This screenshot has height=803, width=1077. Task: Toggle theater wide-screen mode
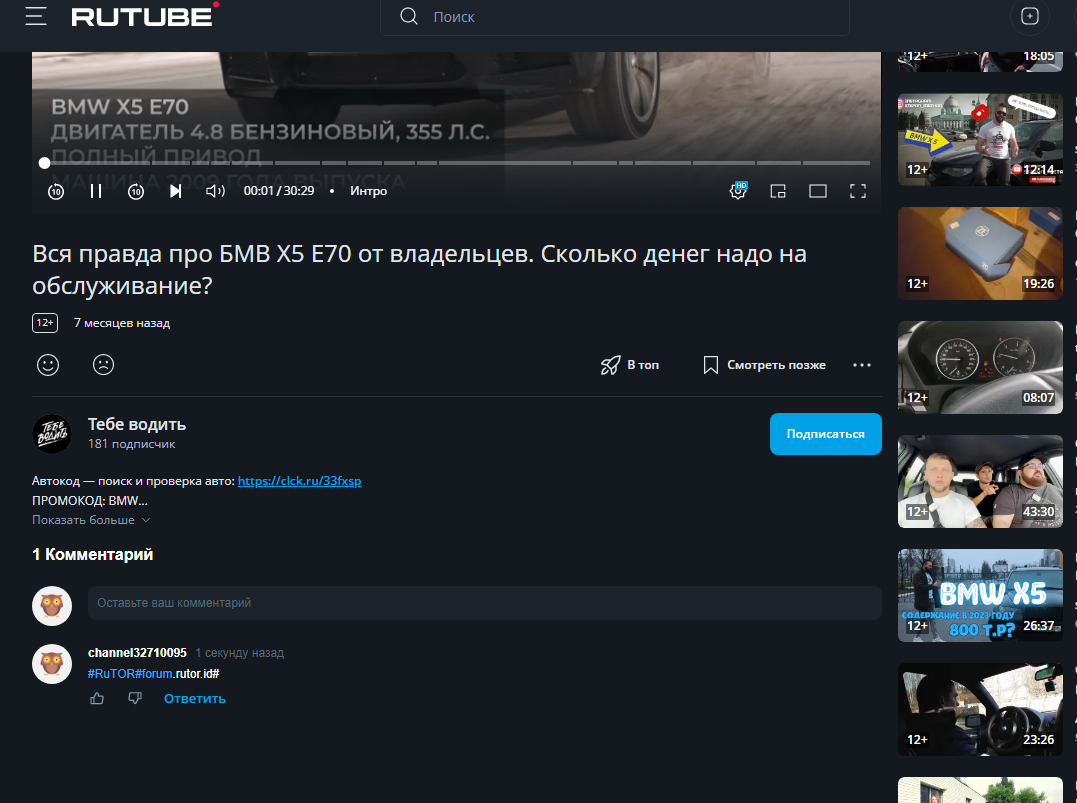pyautogui.click(x=817, y=191)
